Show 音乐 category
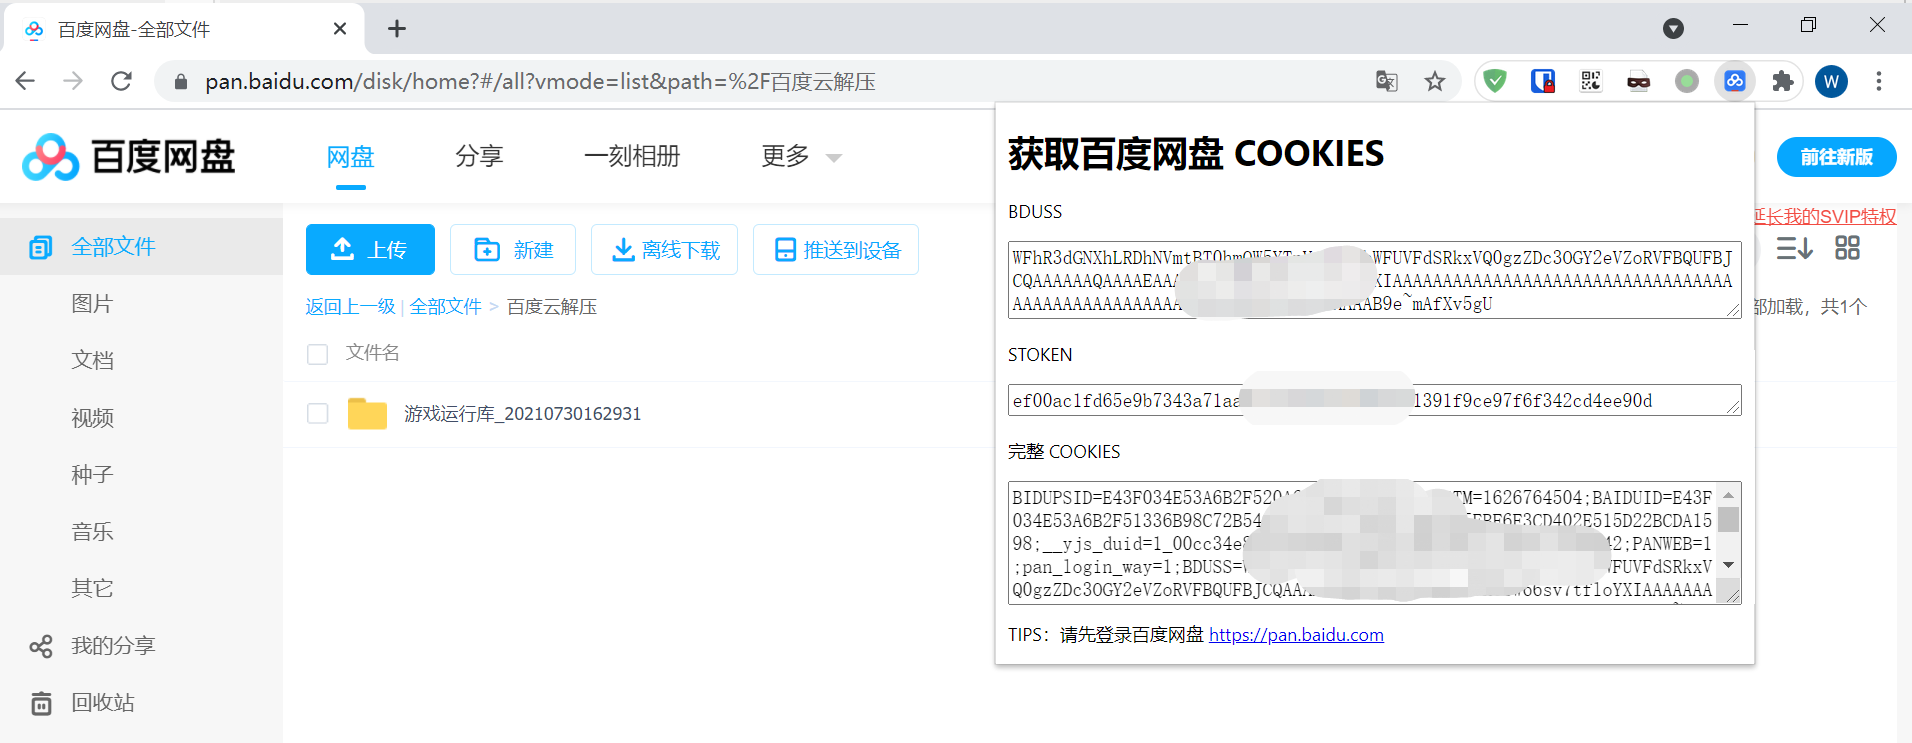Viewport: 1912px width, 743px height. pos(92,531)
